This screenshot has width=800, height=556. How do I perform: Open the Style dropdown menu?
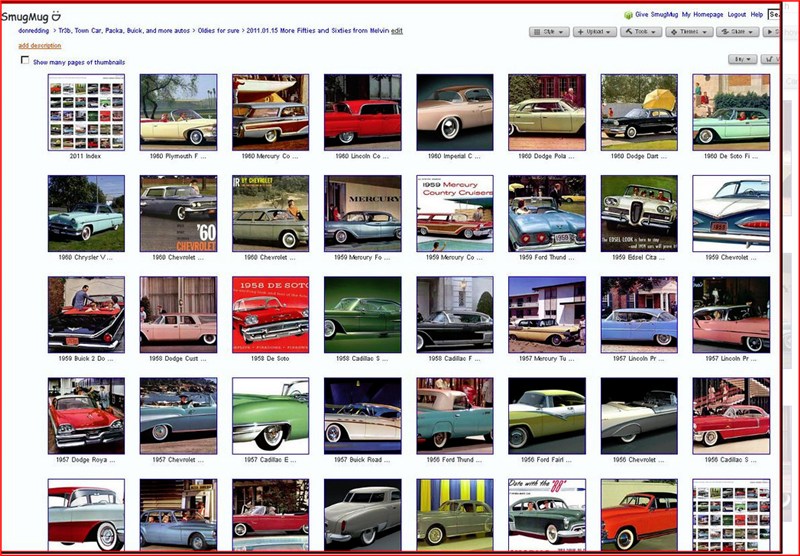(549, 32)
